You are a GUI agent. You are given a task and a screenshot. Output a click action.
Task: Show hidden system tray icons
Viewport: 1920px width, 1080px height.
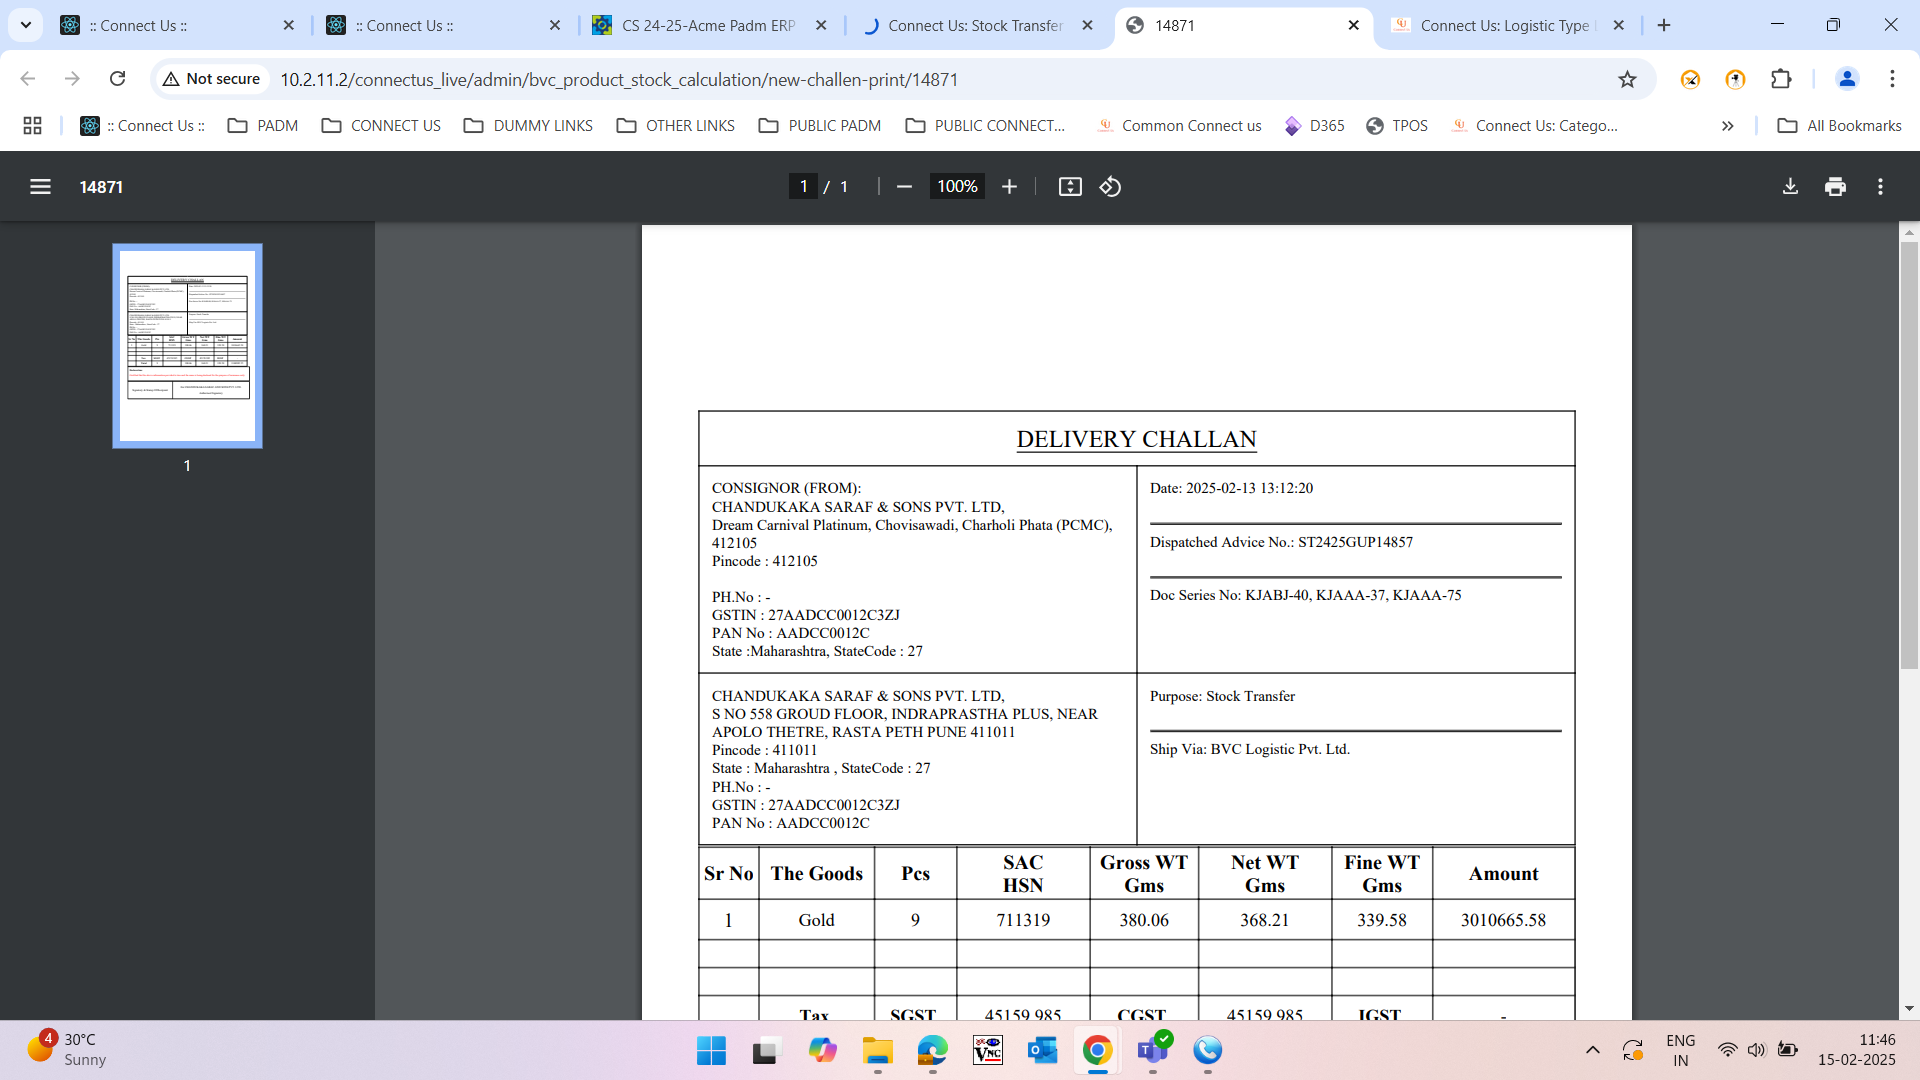1592,1050
